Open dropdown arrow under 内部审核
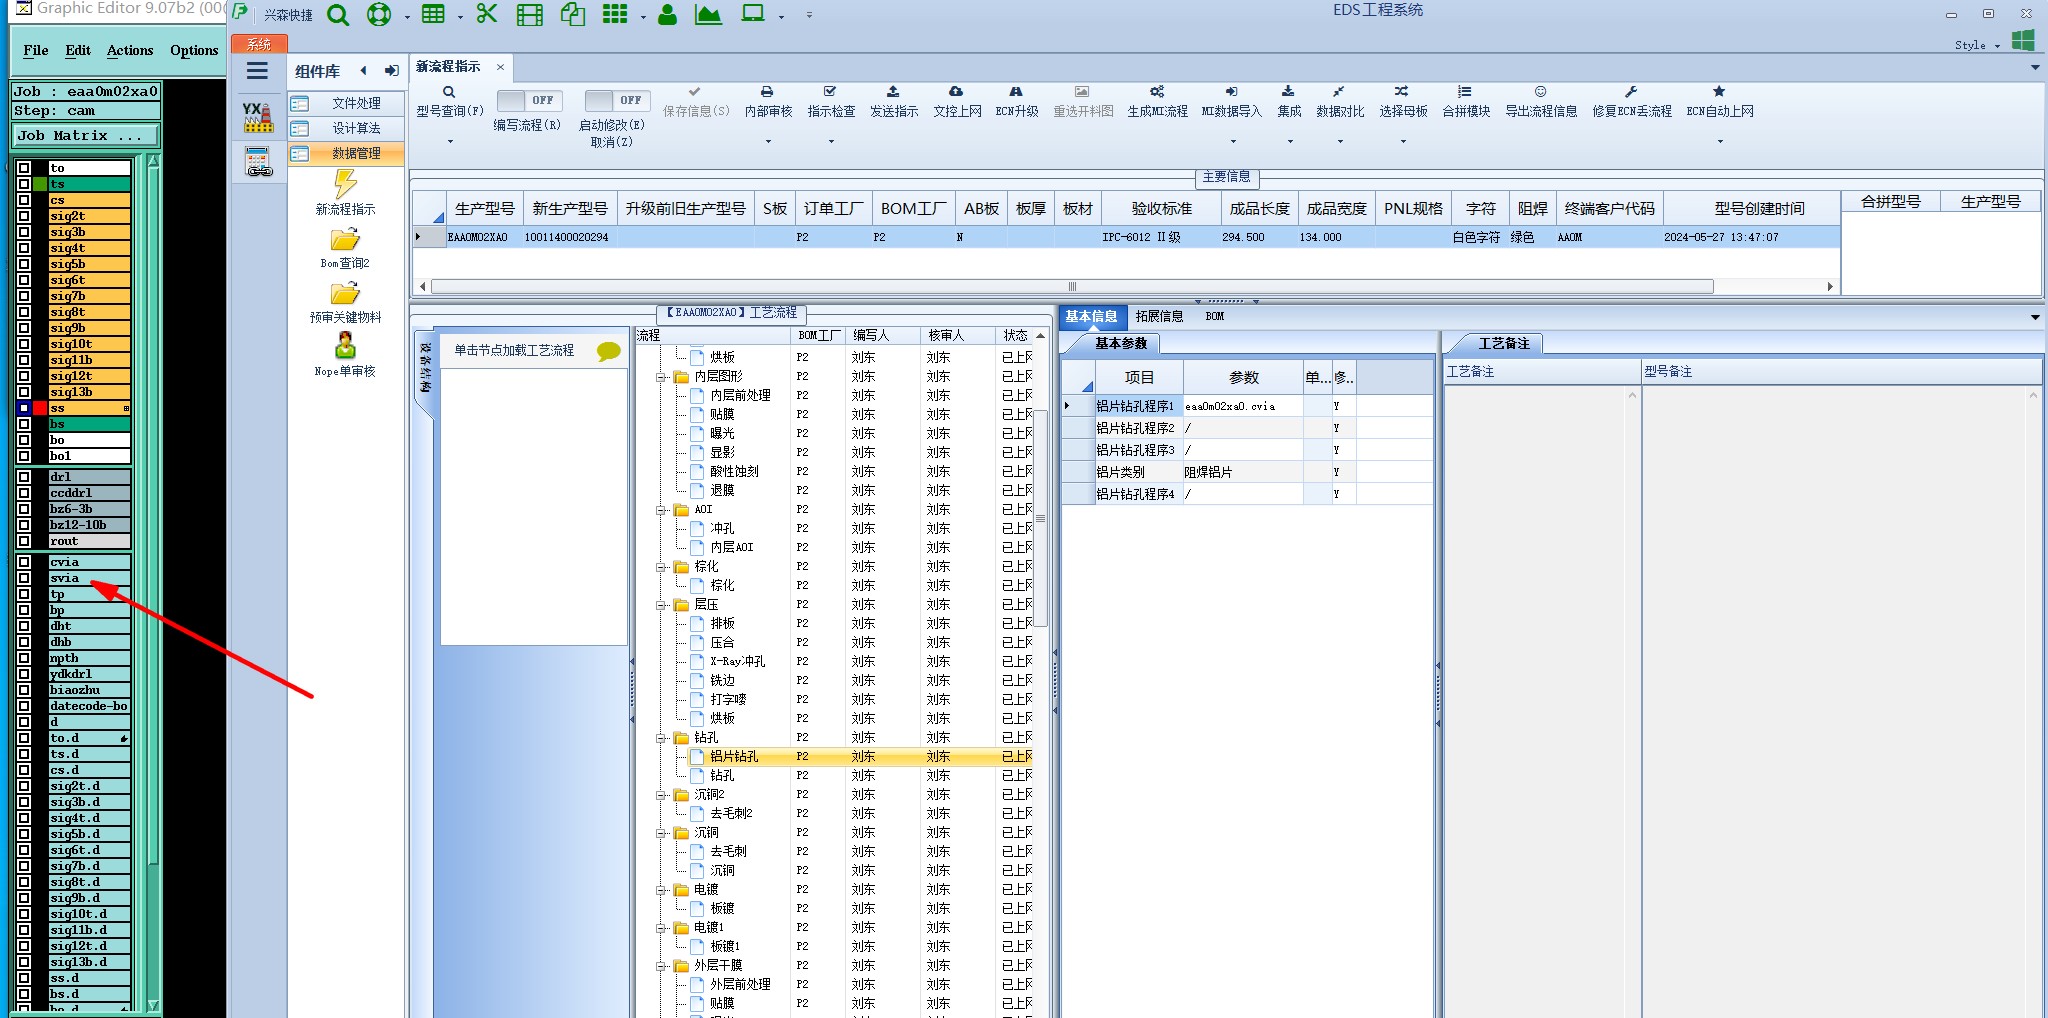Viewport: 2048px width, 1018px height. [768, 141]
